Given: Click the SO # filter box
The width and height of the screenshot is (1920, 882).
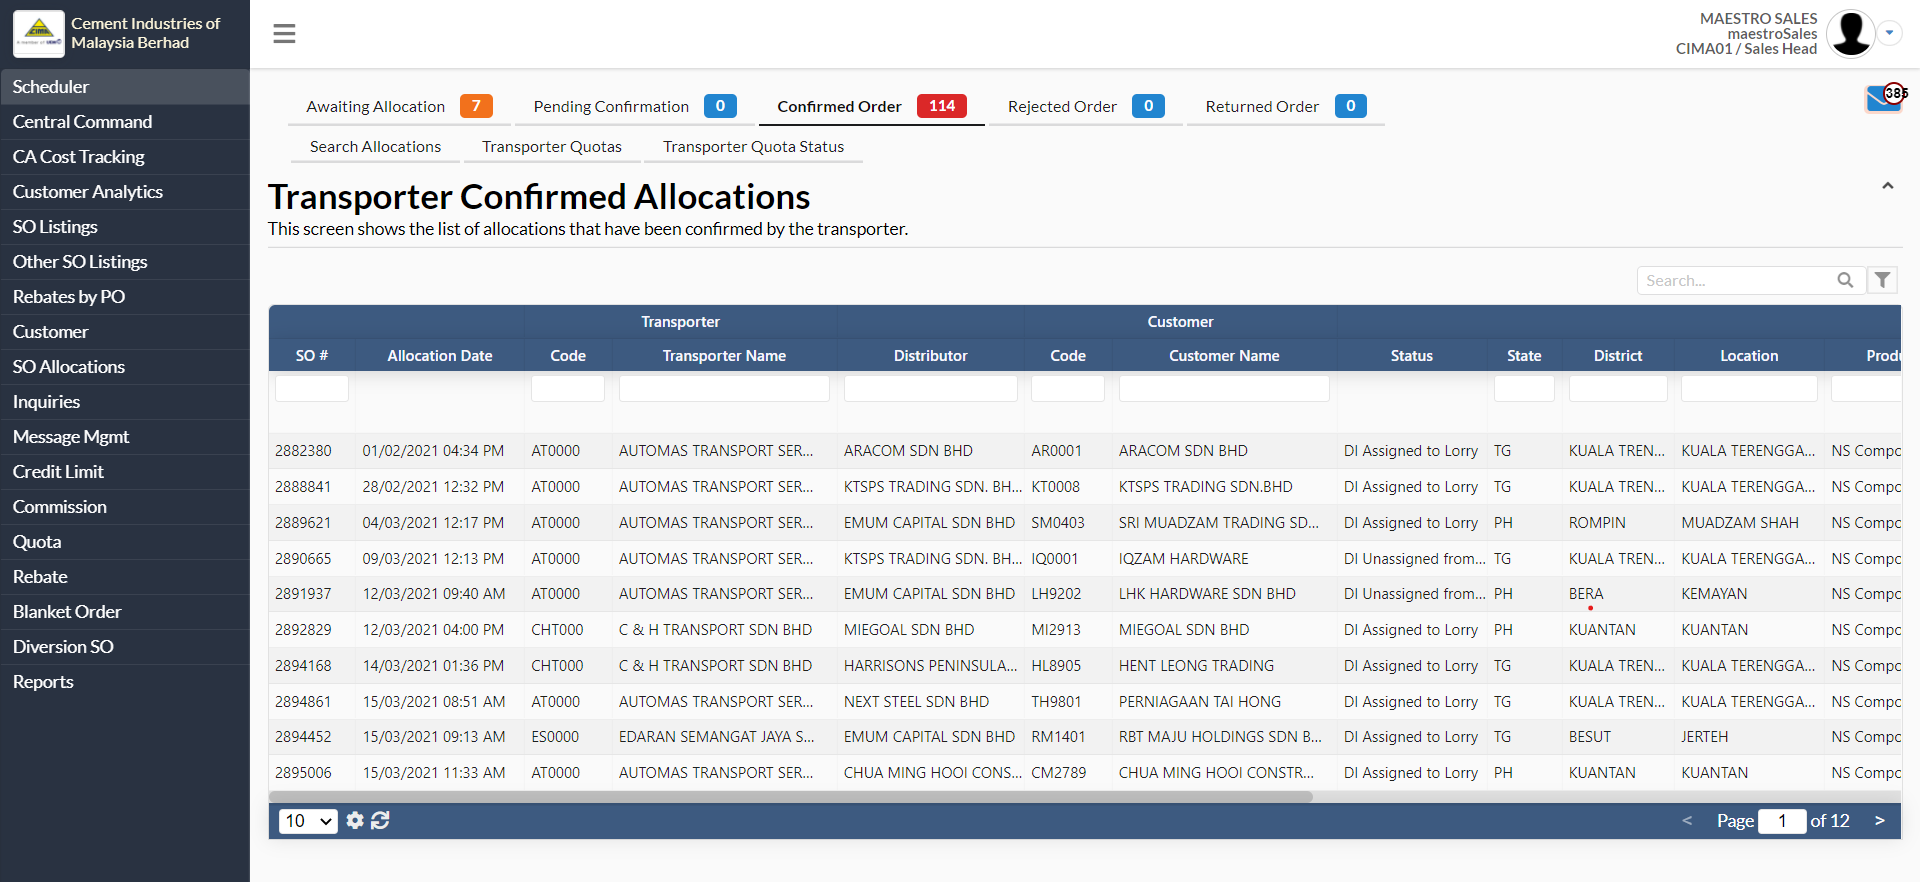Looking at the screenshot, I should point(312,389).
